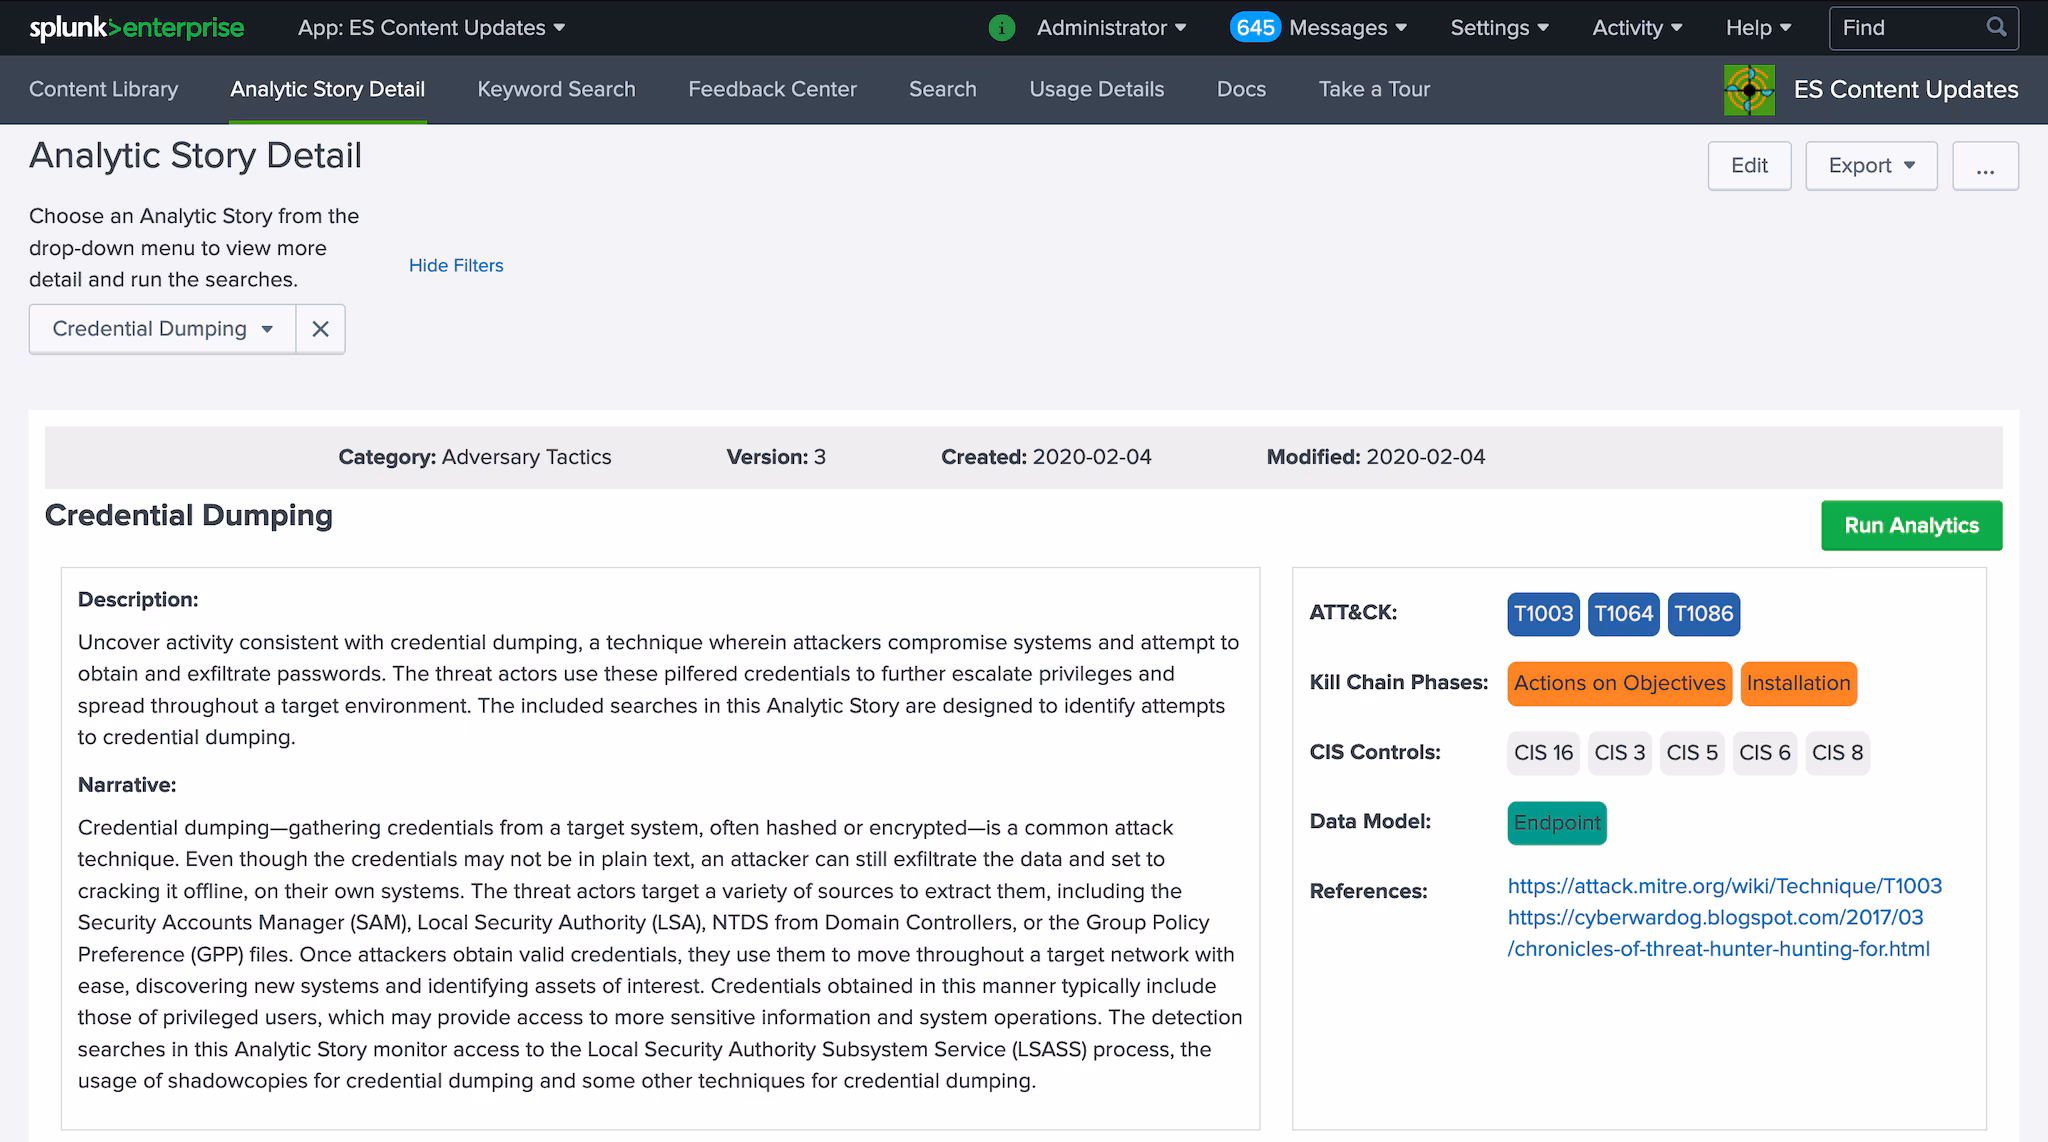
Task: Click the ES Content Updates app logo
Action: 1749,90
